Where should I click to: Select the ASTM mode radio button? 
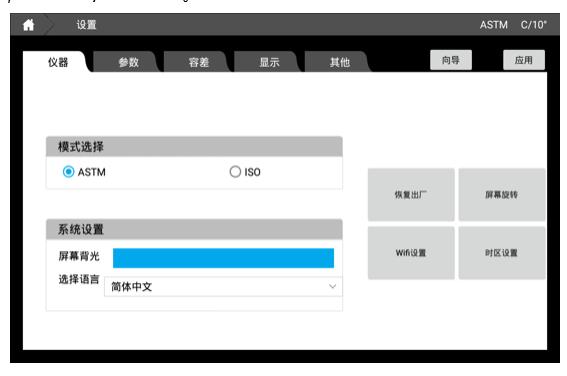(68, 172)
